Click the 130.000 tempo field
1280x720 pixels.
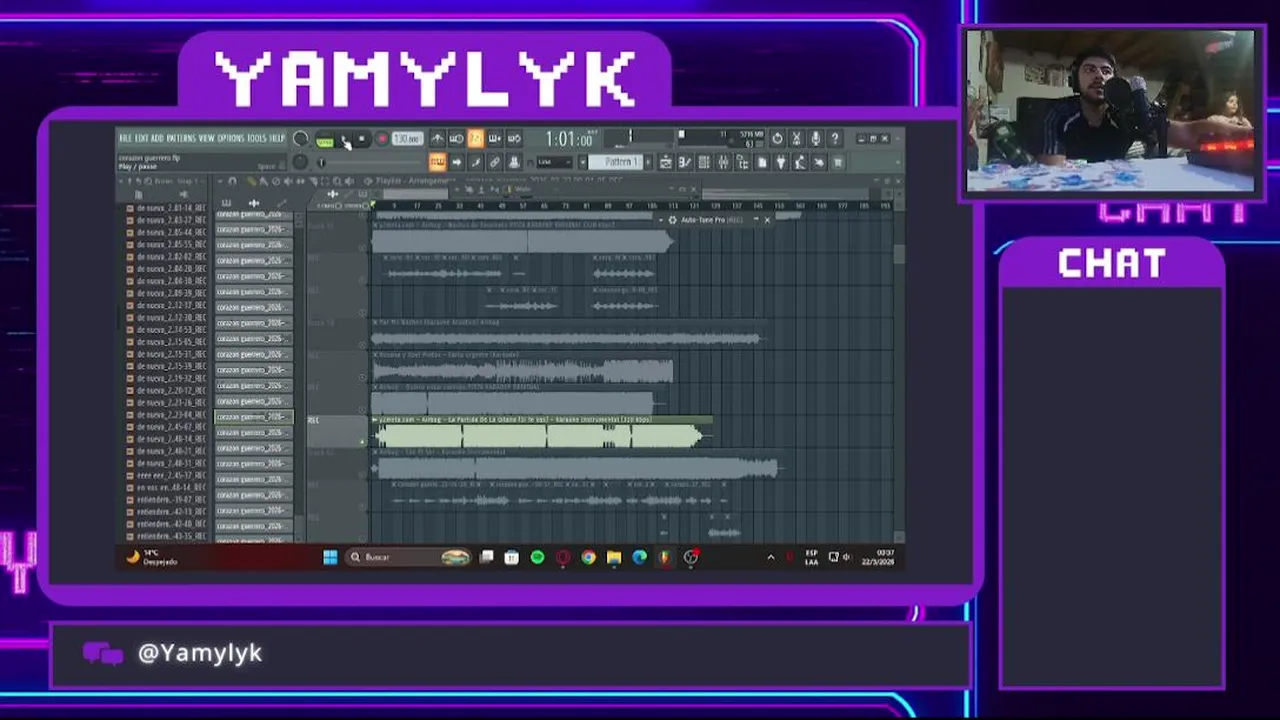pyautogui.click(x=406, y=139)
